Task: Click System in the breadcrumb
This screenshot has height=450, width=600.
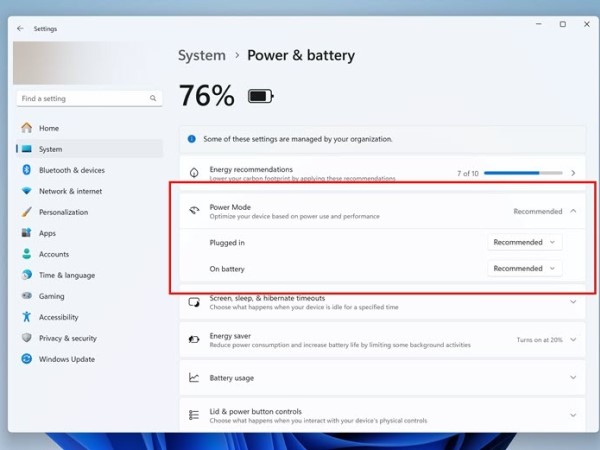Action: (202, 55)
